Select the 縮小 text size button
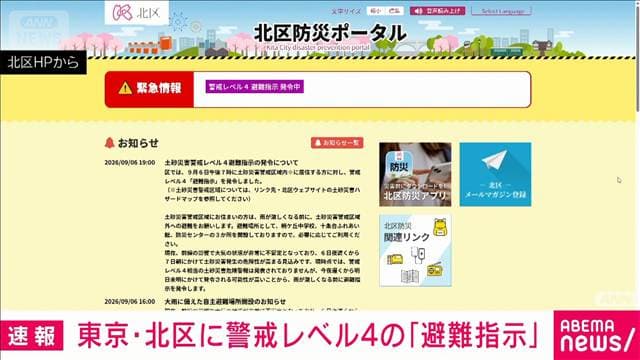This screenshot has height=360, width=640. tap(376, 11)
